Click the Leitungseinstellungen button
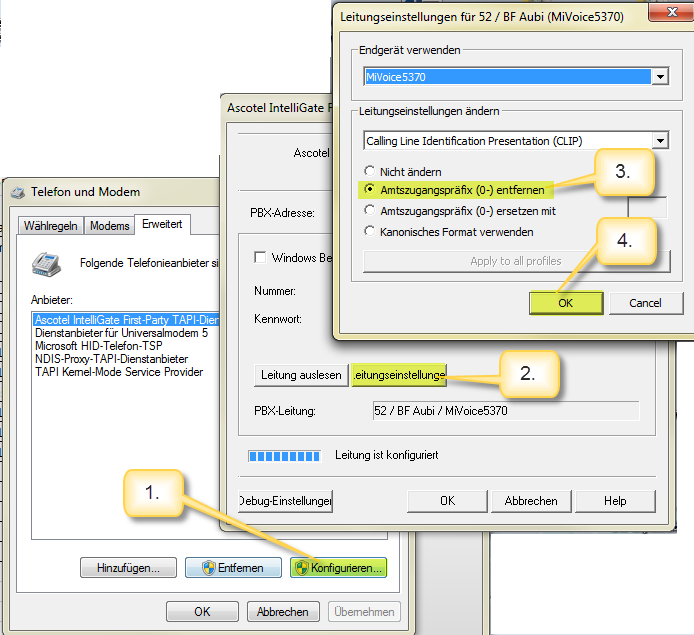The image size is (694, 635). coord(398,375)
